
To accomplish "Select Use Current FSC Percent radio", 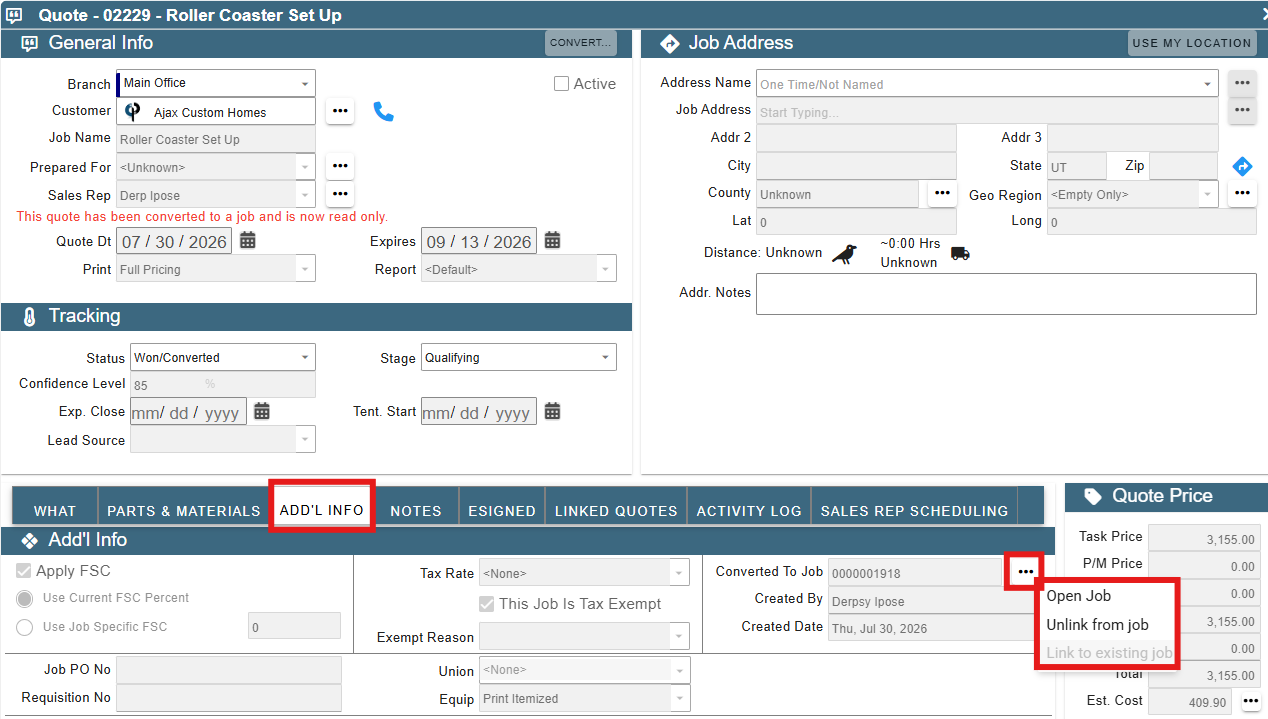I will pos(24,598).
